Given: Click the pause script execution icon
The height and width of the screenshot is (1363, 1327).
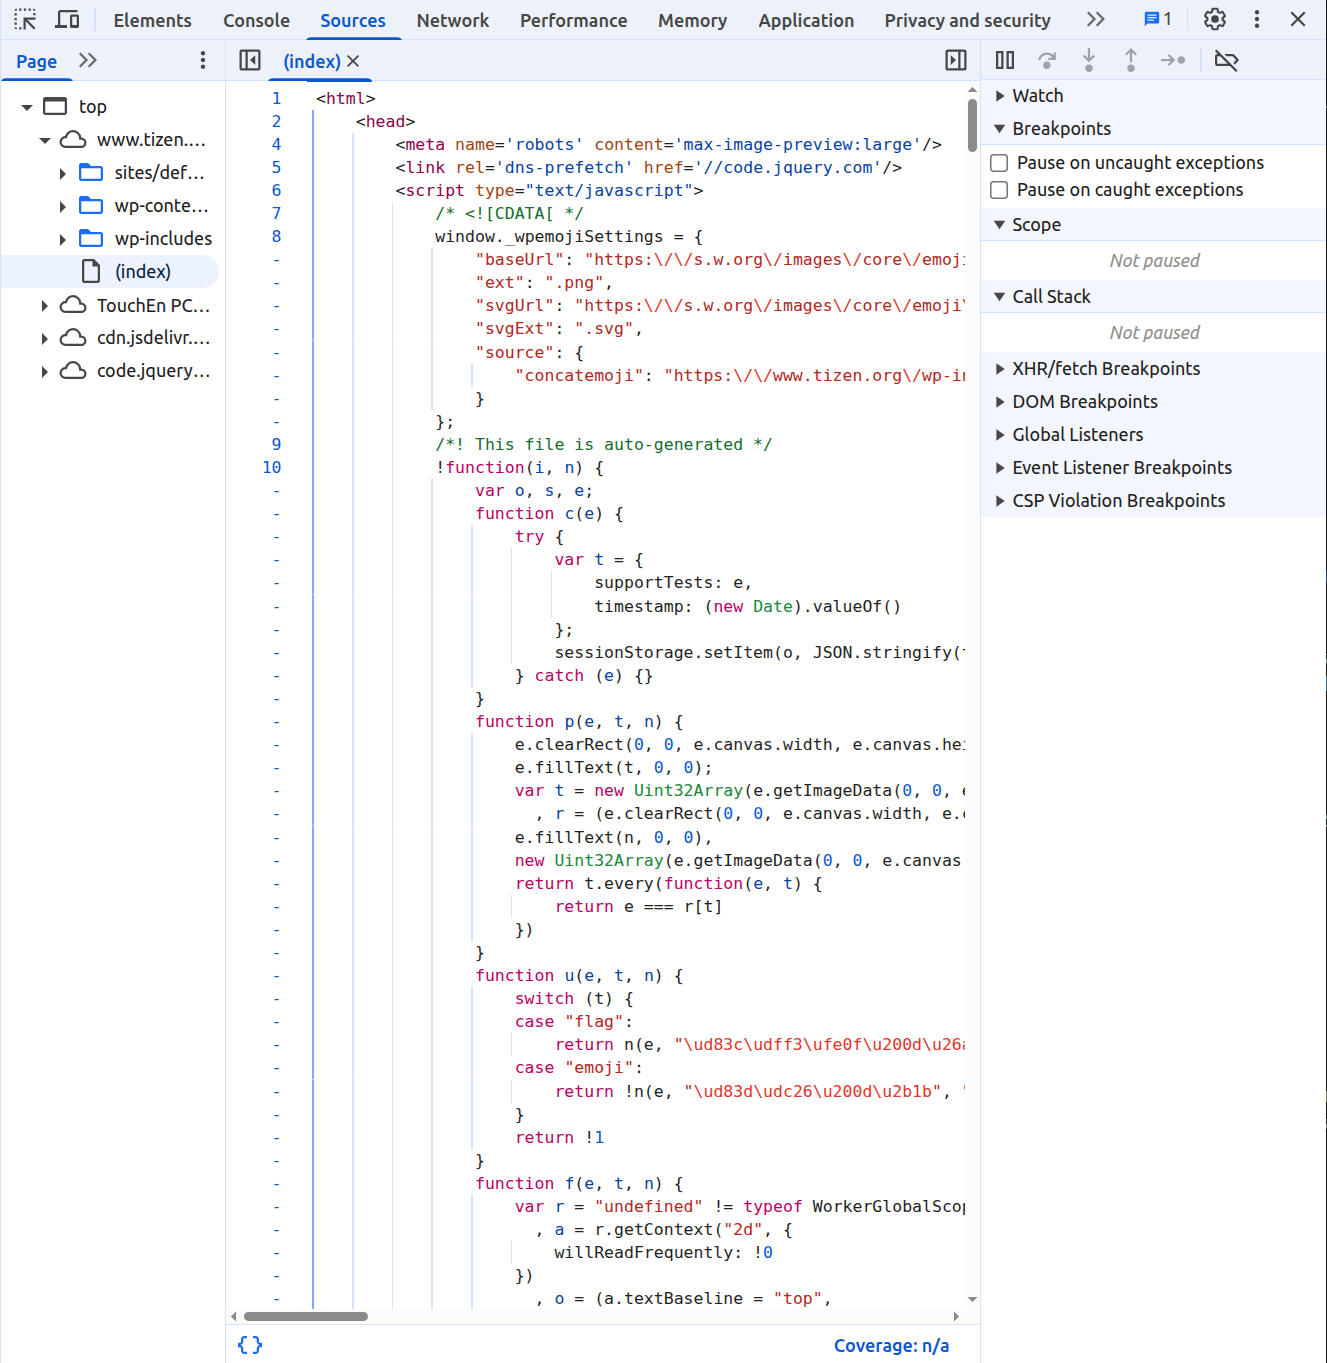Looking at the screenshot, I should point(1005,61).
